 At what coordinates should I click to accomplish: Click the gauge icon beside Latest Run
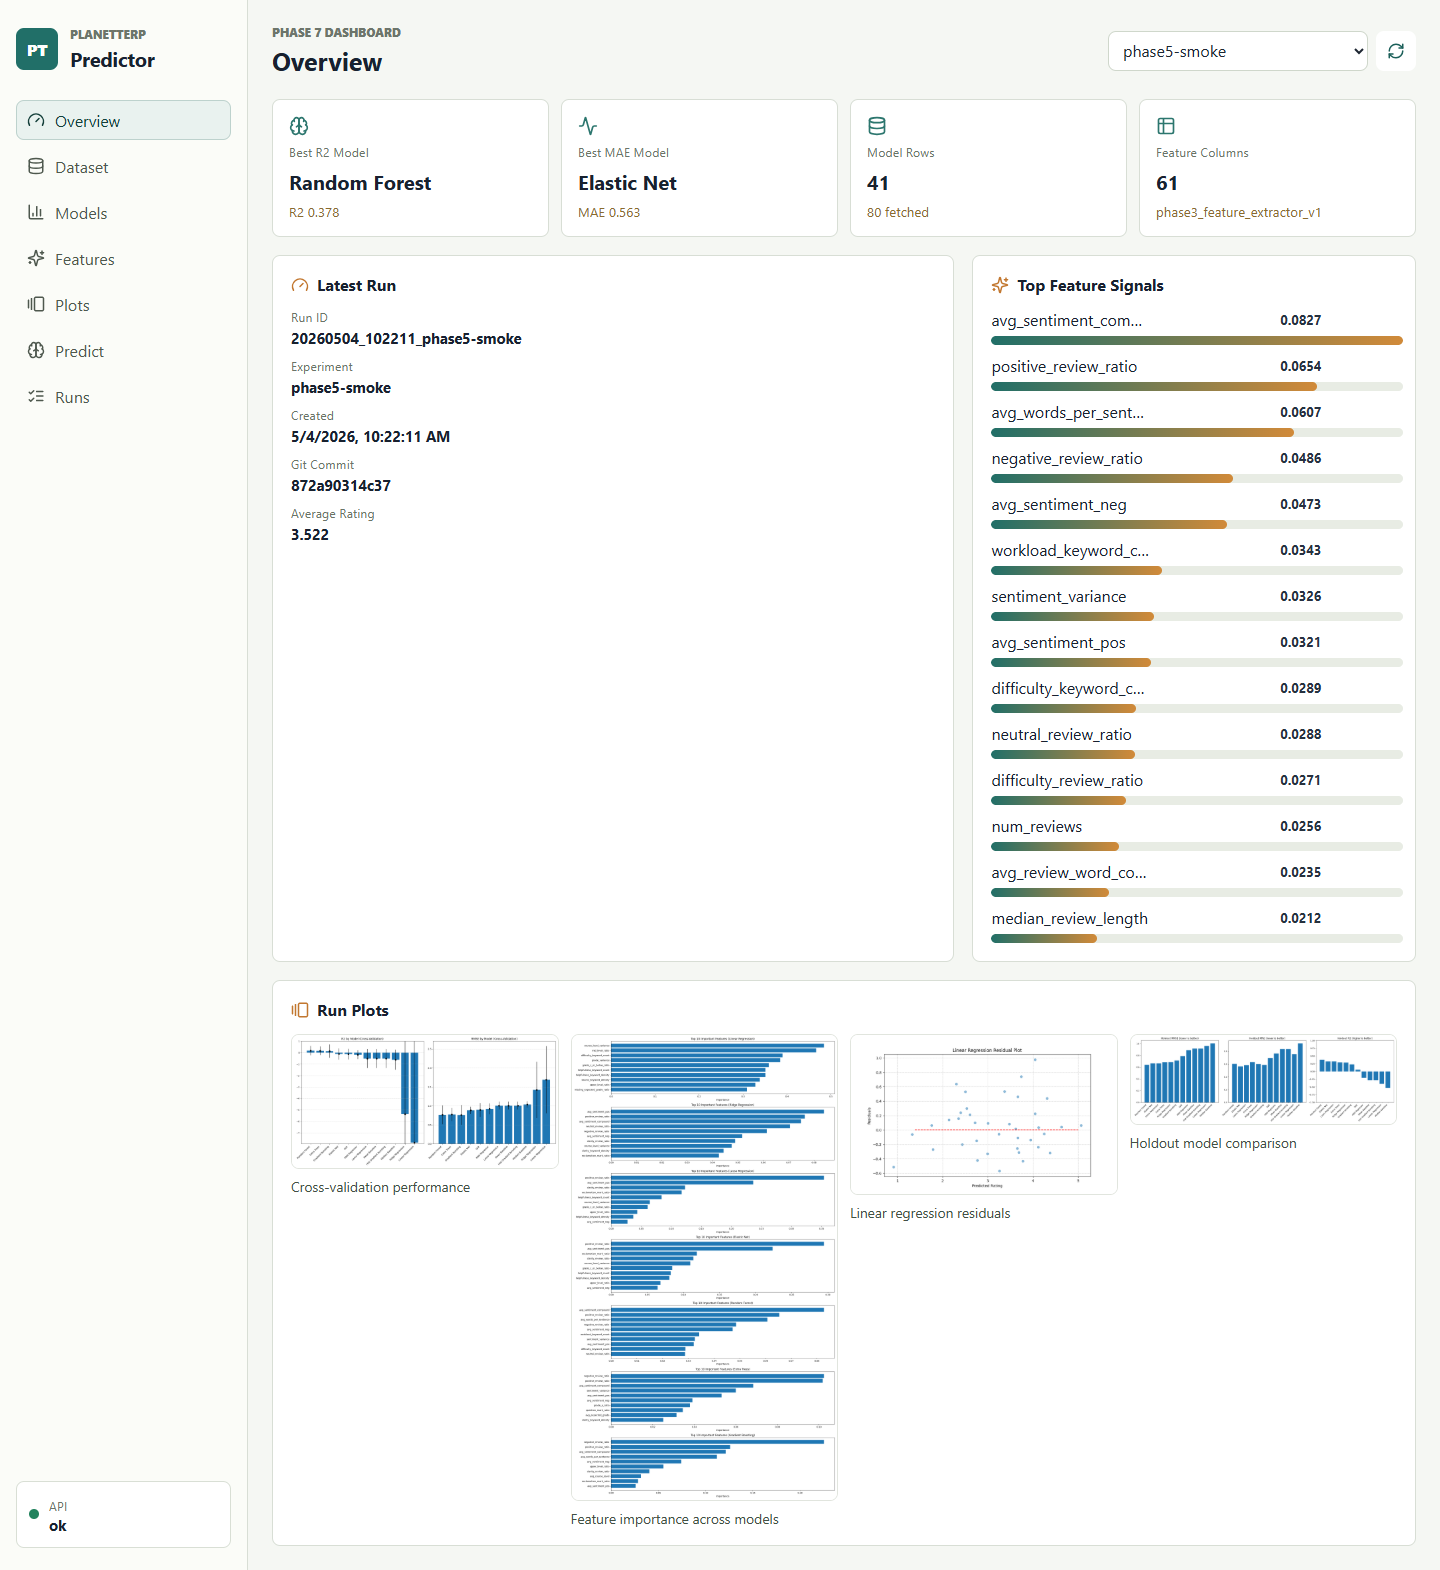tap(300, 286)
